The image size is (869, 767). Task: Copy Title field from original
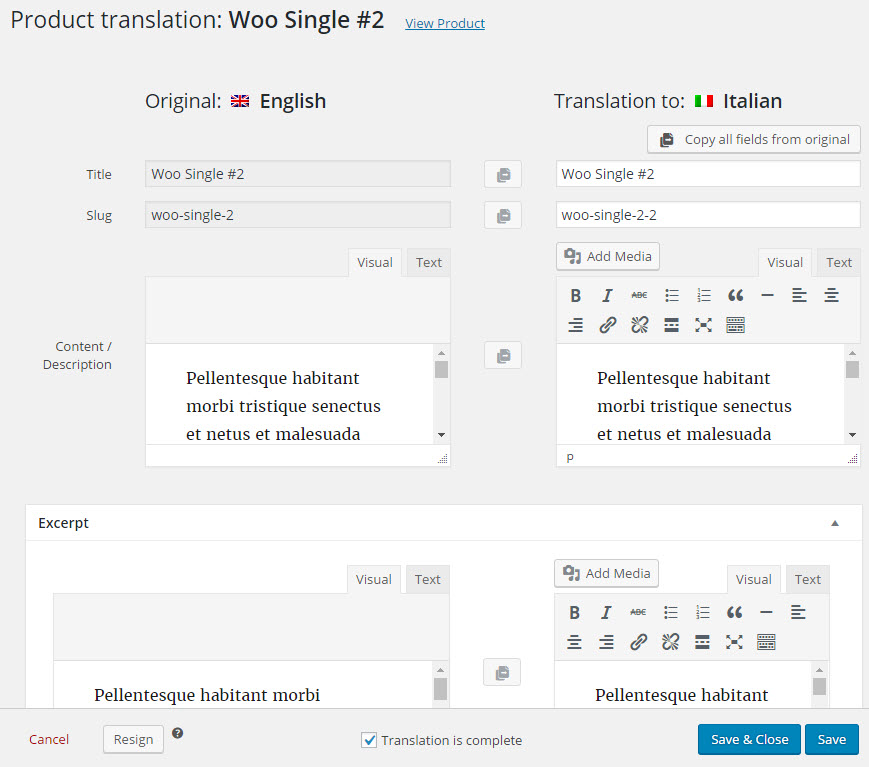coord(503,175)
